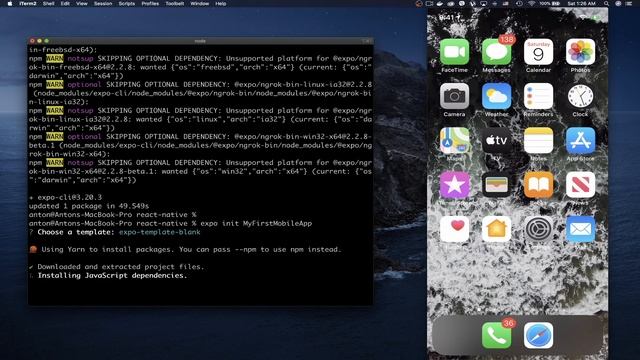
Task: Open Photos app on the phone
Action: [x=580, y=52]
